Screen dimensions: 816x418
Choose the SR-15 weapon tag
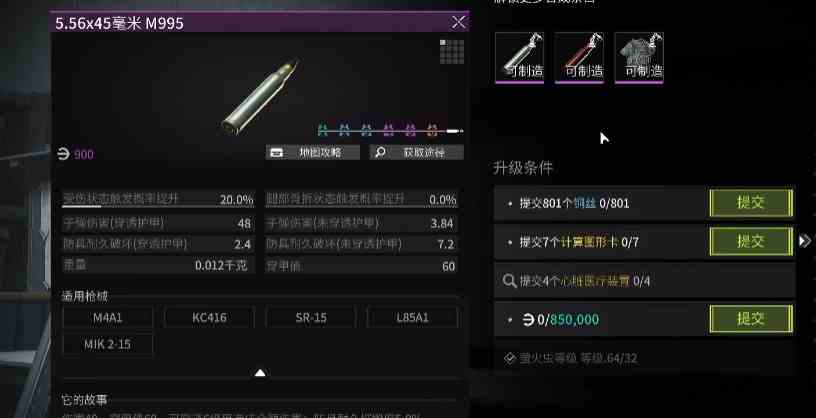click(x=311, y=318)
